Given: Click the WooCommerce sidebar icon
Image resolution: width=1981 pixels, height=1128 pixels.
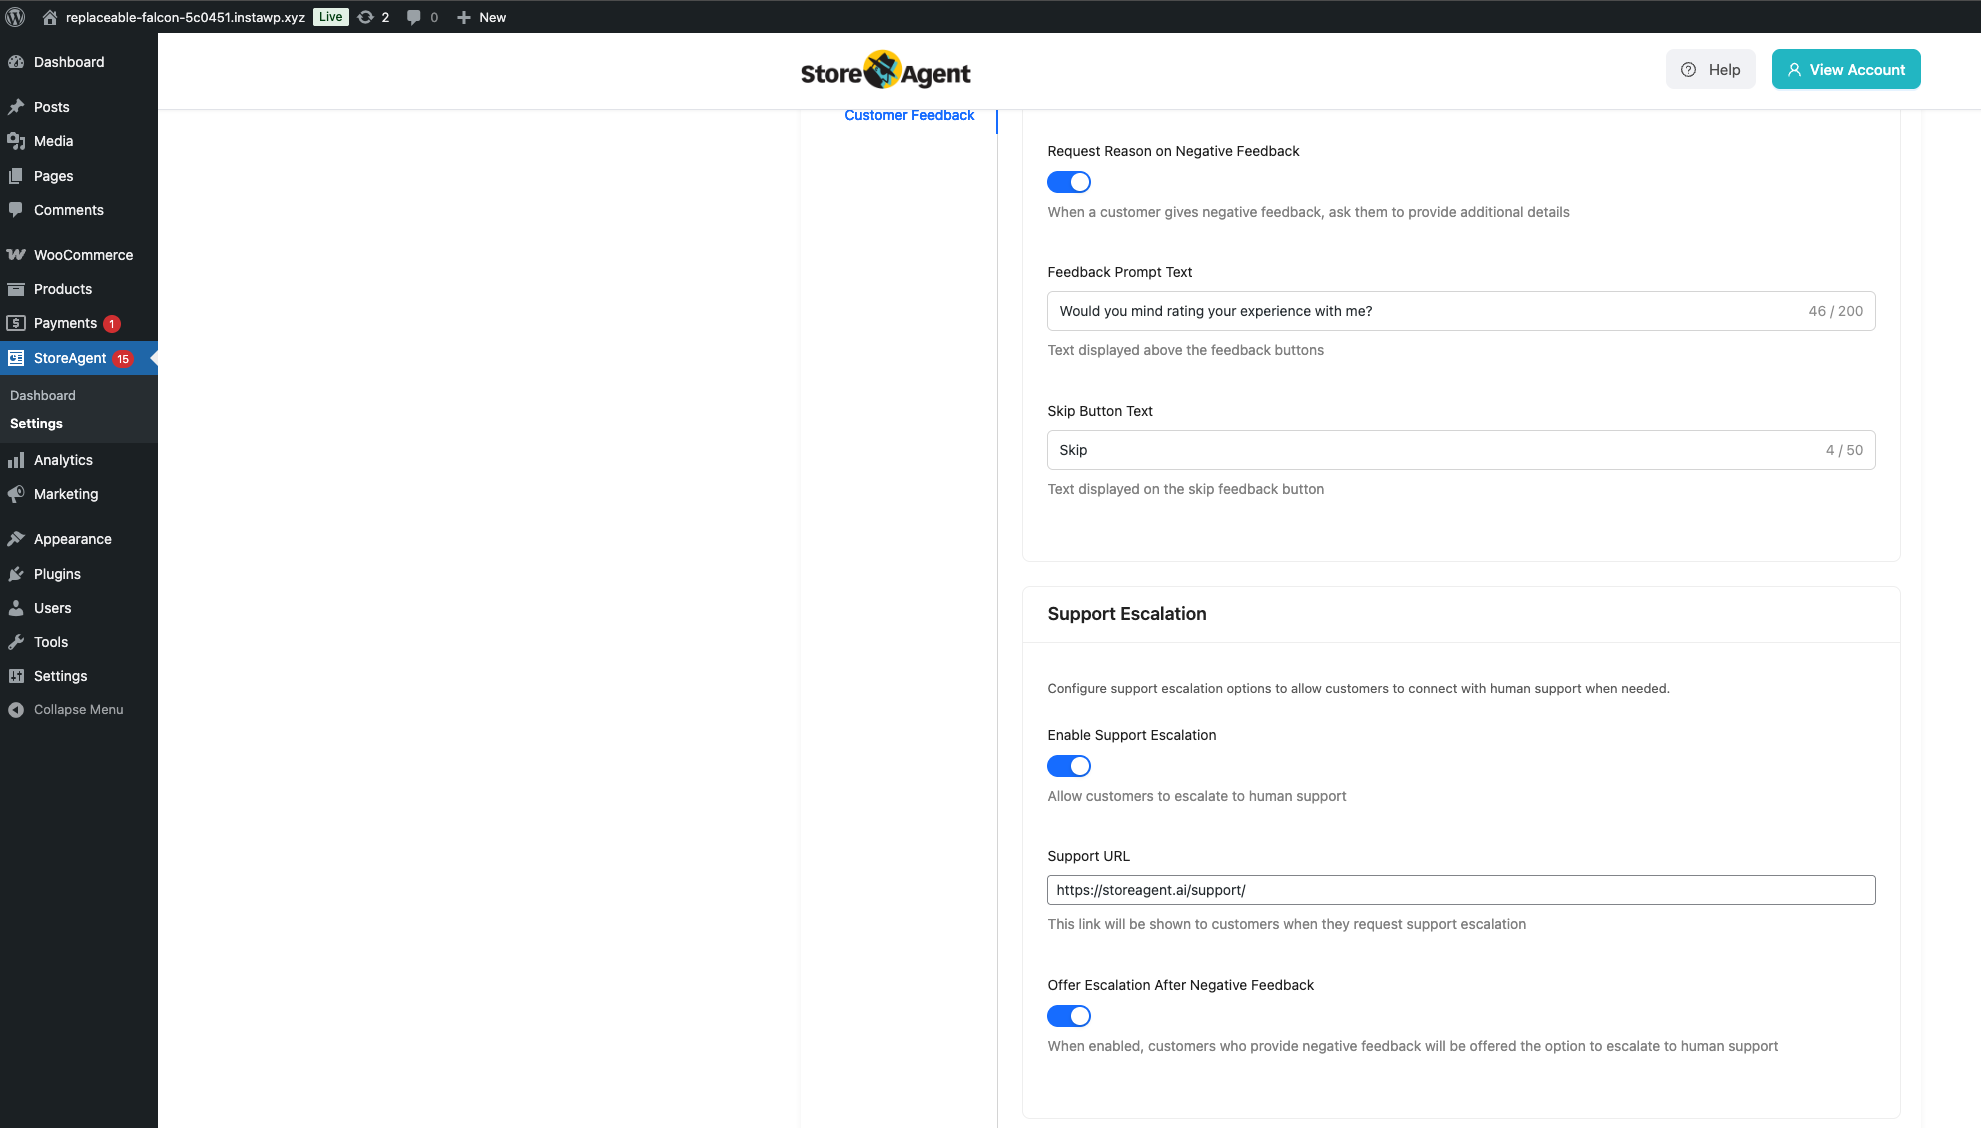Looking at the screenshot, I should point(16,255).
